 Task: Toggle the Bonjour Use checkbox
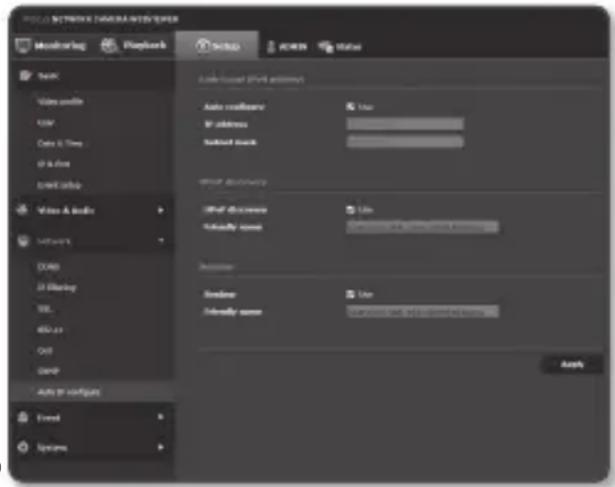click(x=350, y=294)
